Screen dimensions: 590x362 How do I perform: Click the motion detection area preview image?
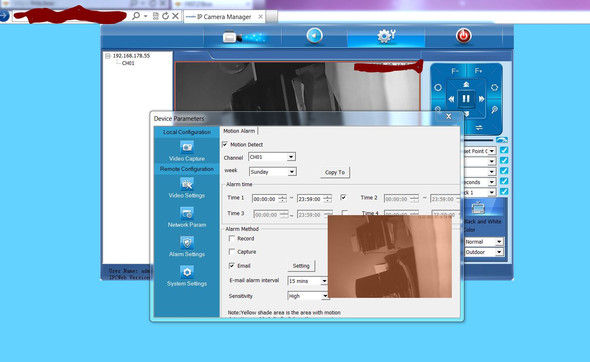pos(389,256)
